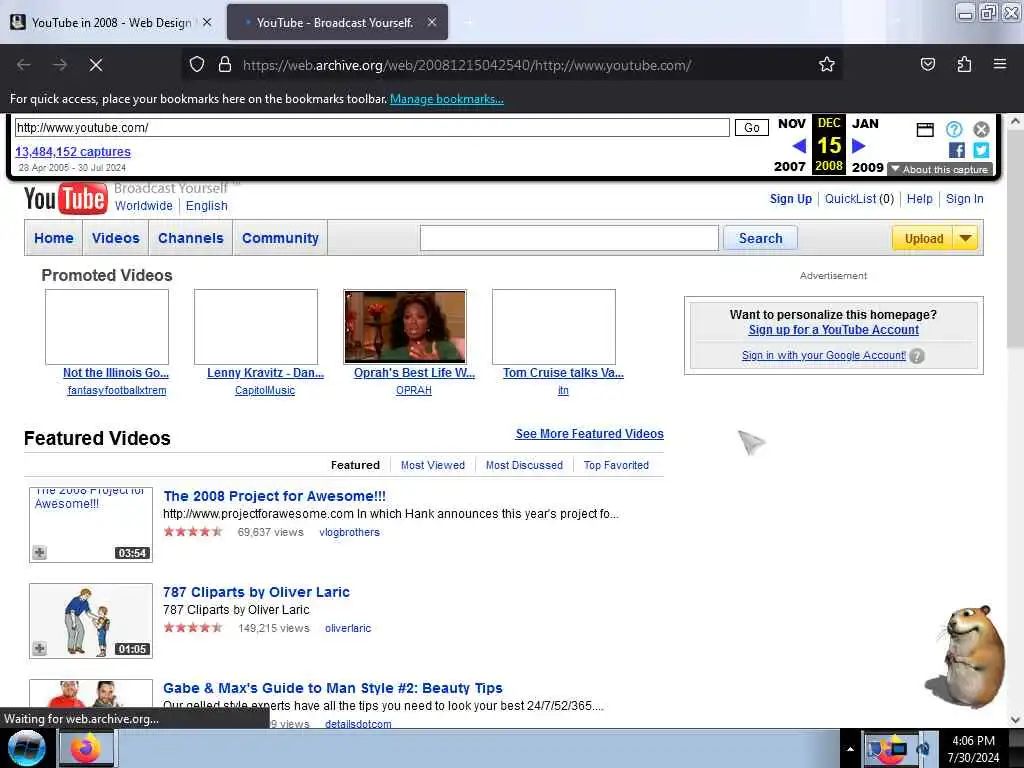Focus the YouTube search input field
This screenshot has height=768, width=1024.
tap(569, 238)
